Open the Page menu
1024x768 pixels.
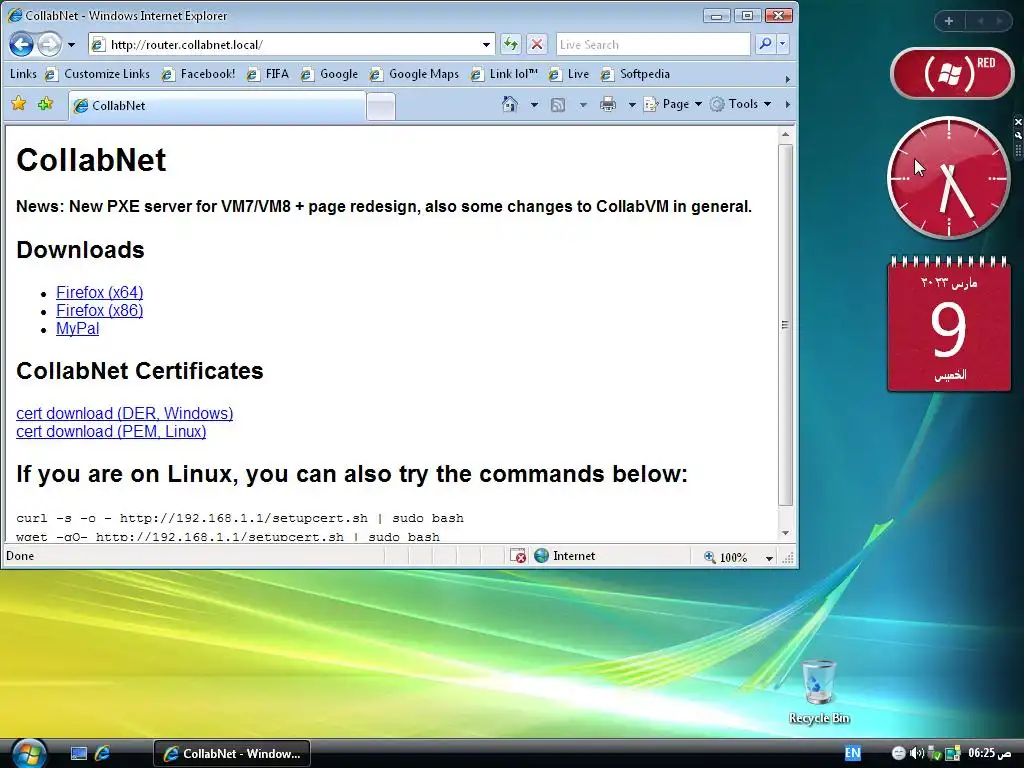click(673, 104)
